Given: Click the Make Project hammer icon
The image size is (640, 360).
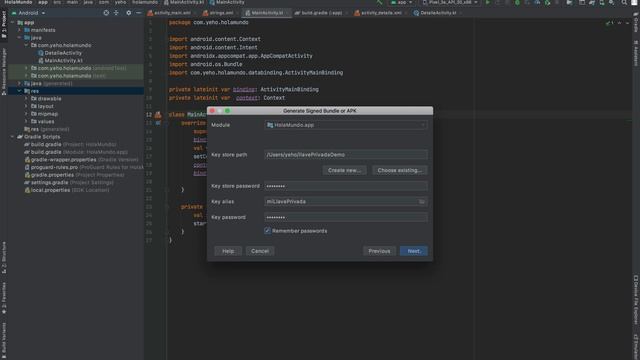Looking at the screenshot, I should pos(379,2).
